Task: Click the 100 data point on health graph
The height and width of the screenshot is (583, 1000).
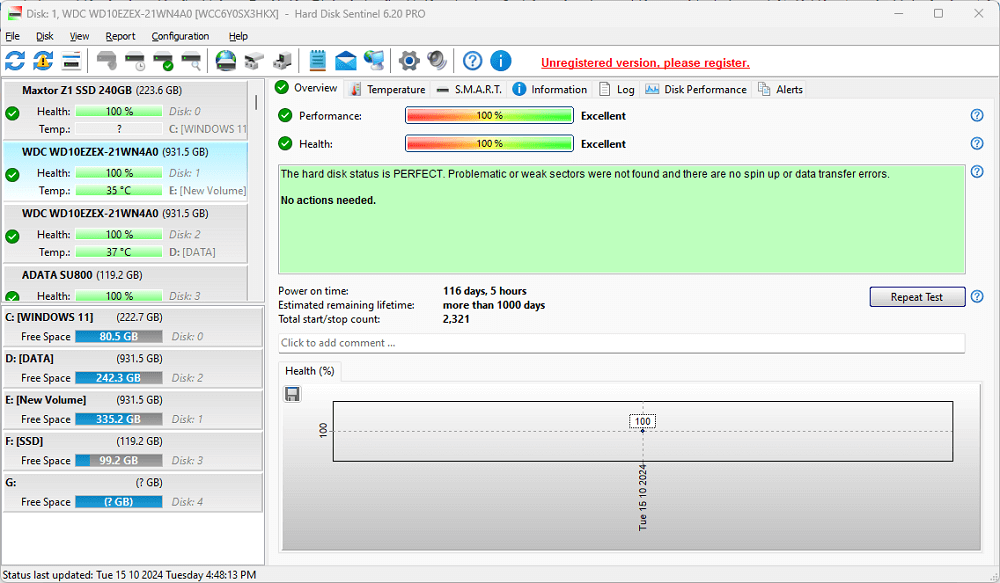Action: tap(643, 431)
